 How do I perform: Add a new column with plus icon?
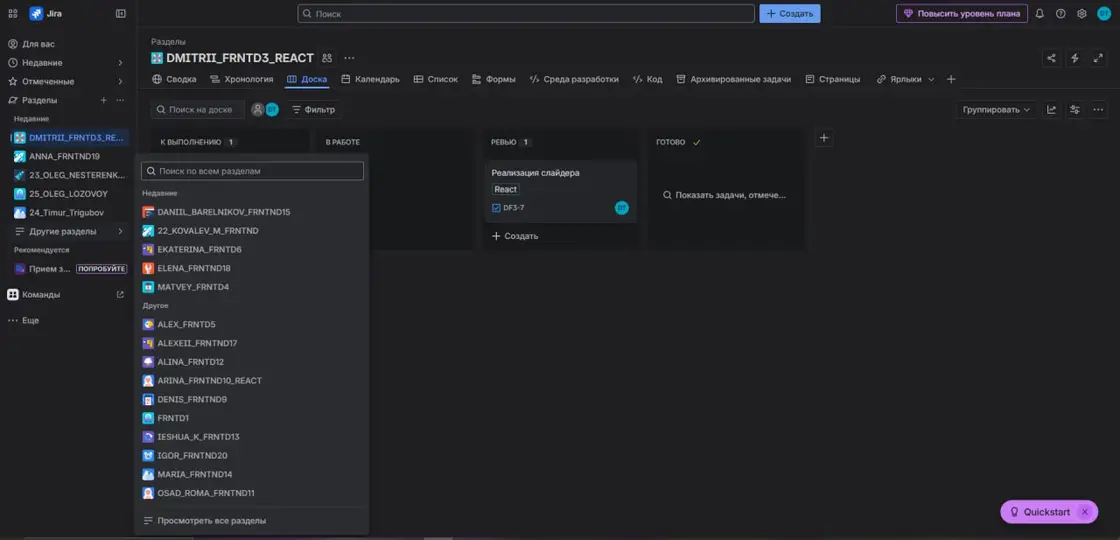824,138
